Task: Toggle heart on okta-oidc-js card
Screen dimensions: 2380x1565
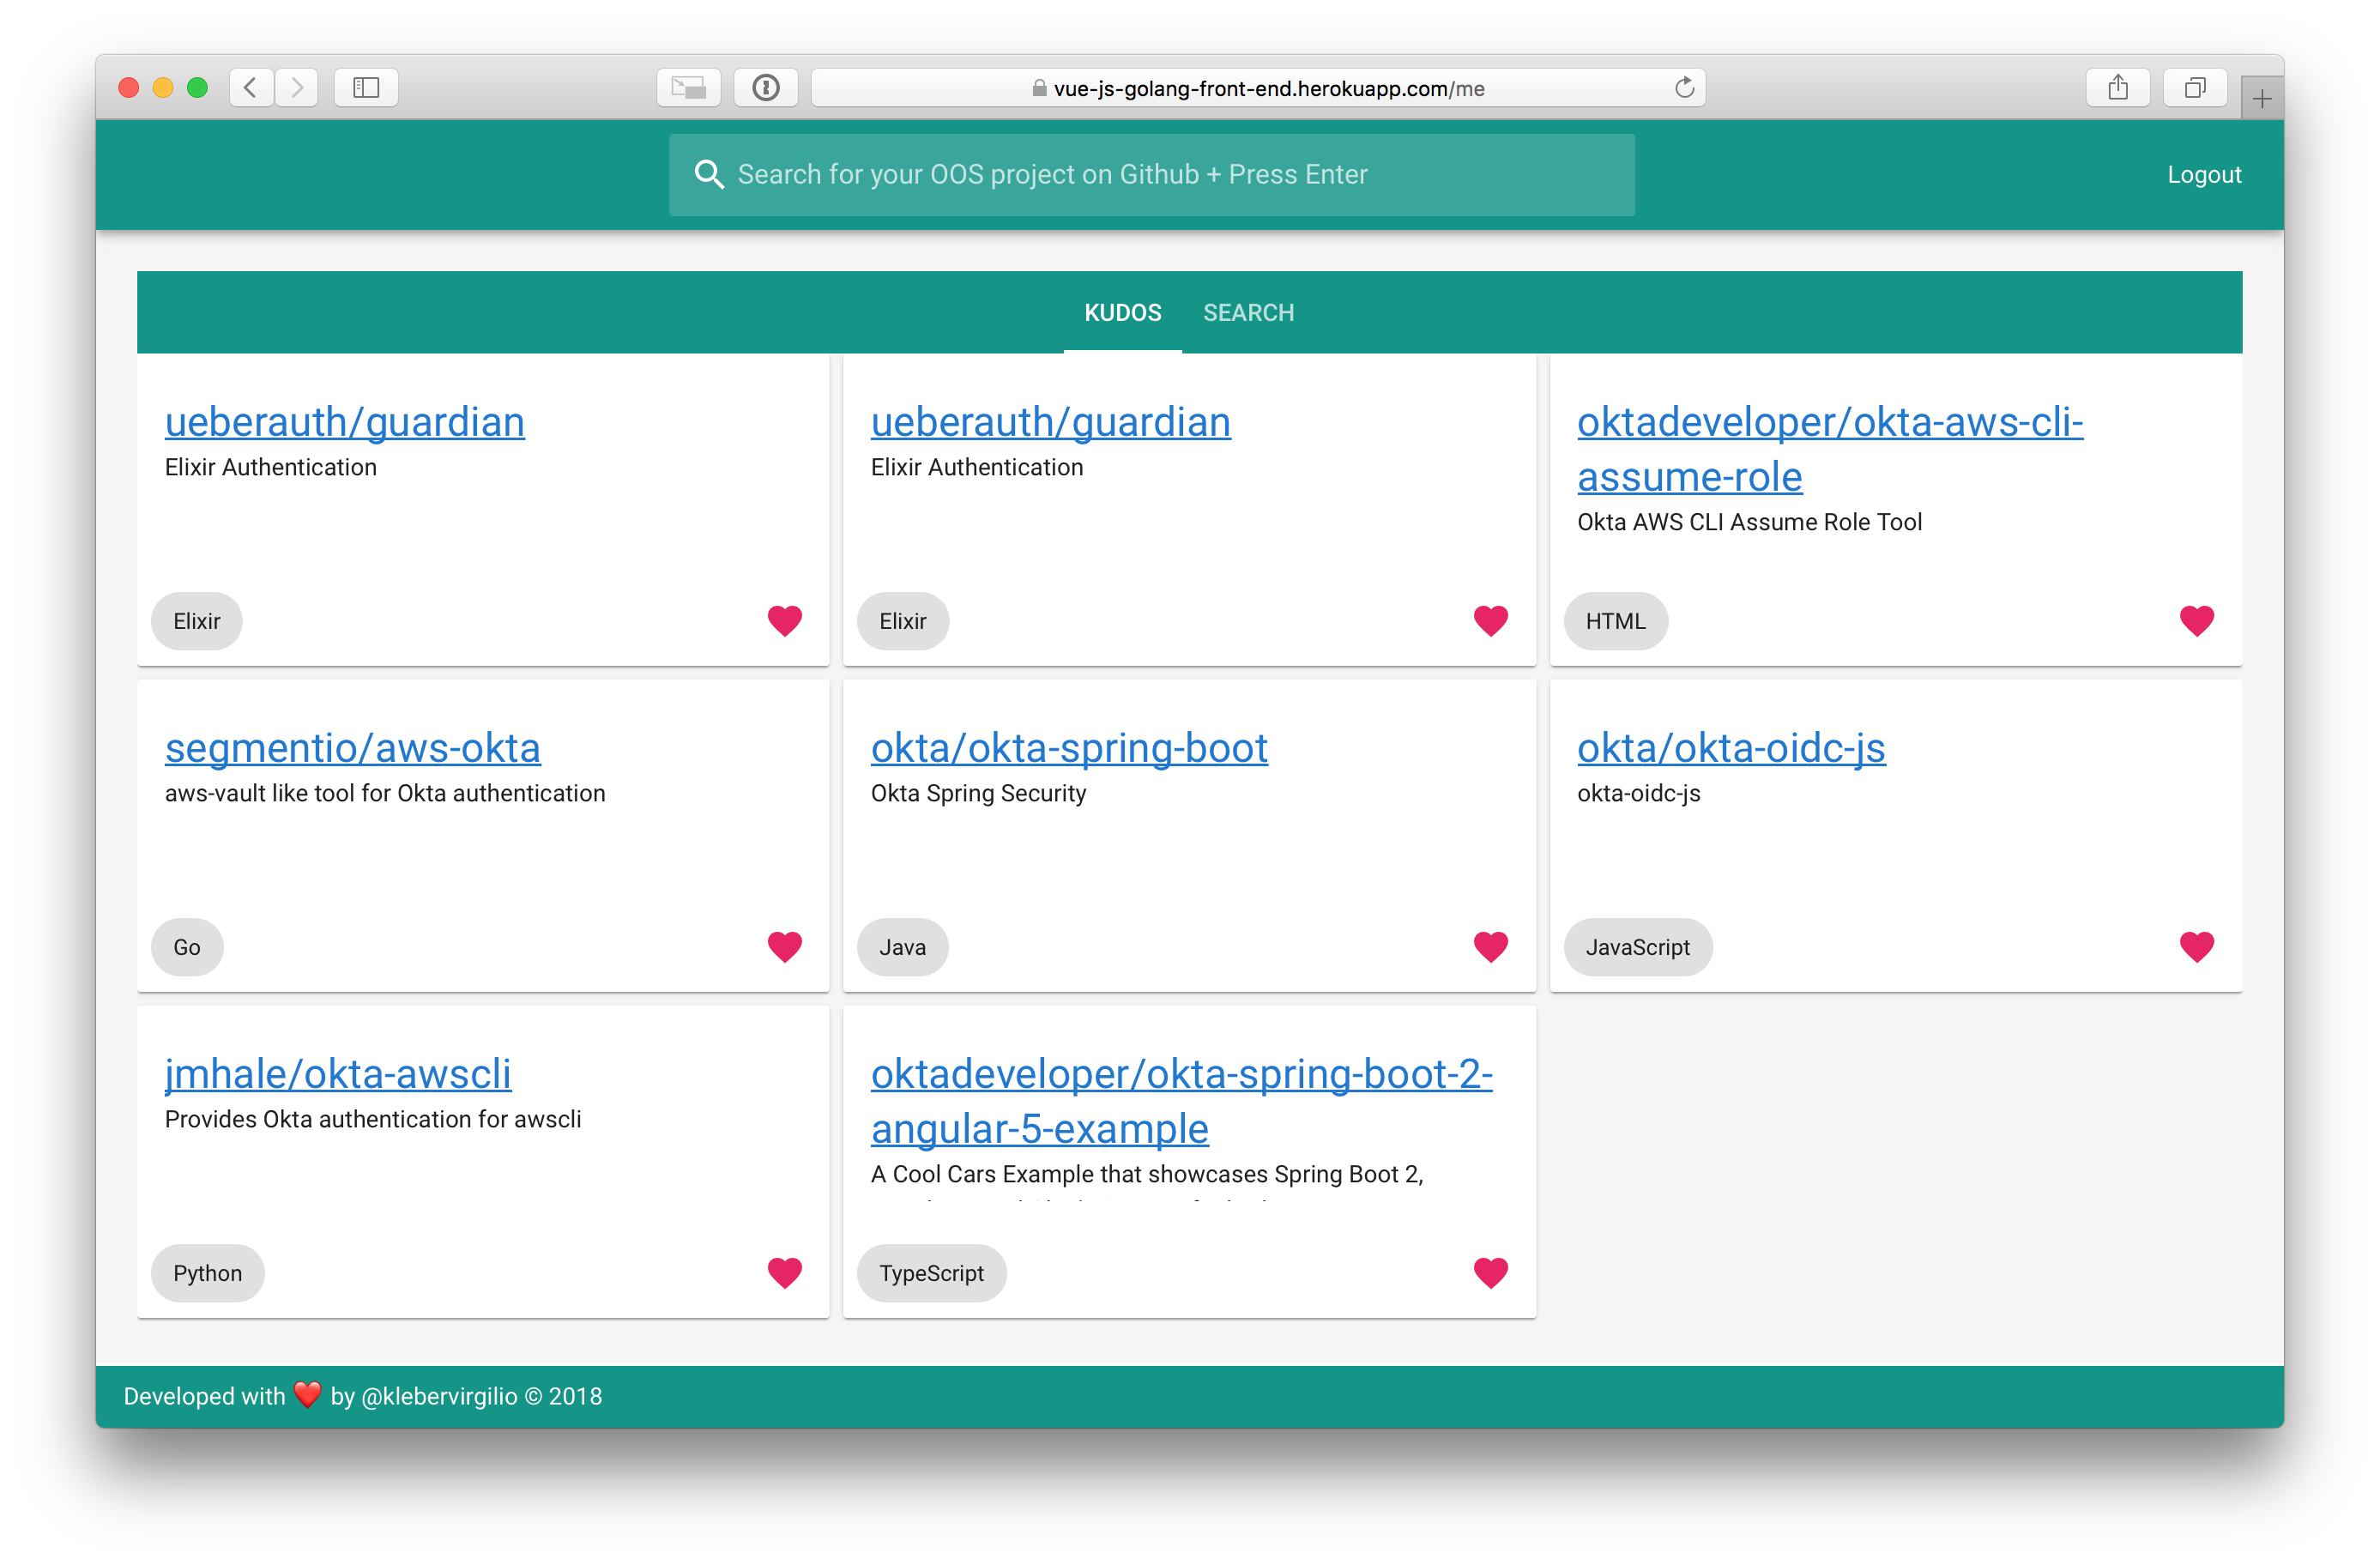Action: (x=2197, y=947)
